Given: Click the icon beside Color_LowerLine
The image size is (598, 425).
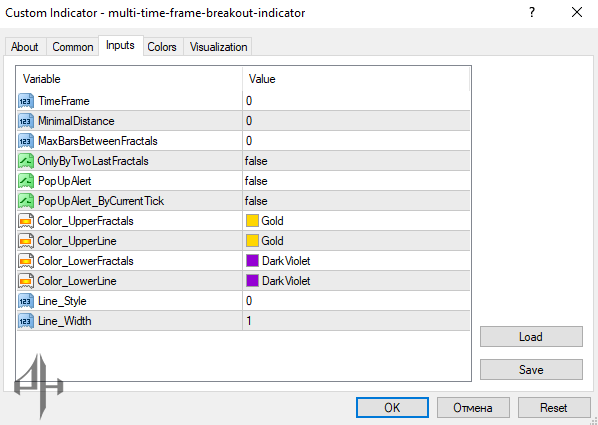Looking at the screenshot, I should (x=26, y=281).
